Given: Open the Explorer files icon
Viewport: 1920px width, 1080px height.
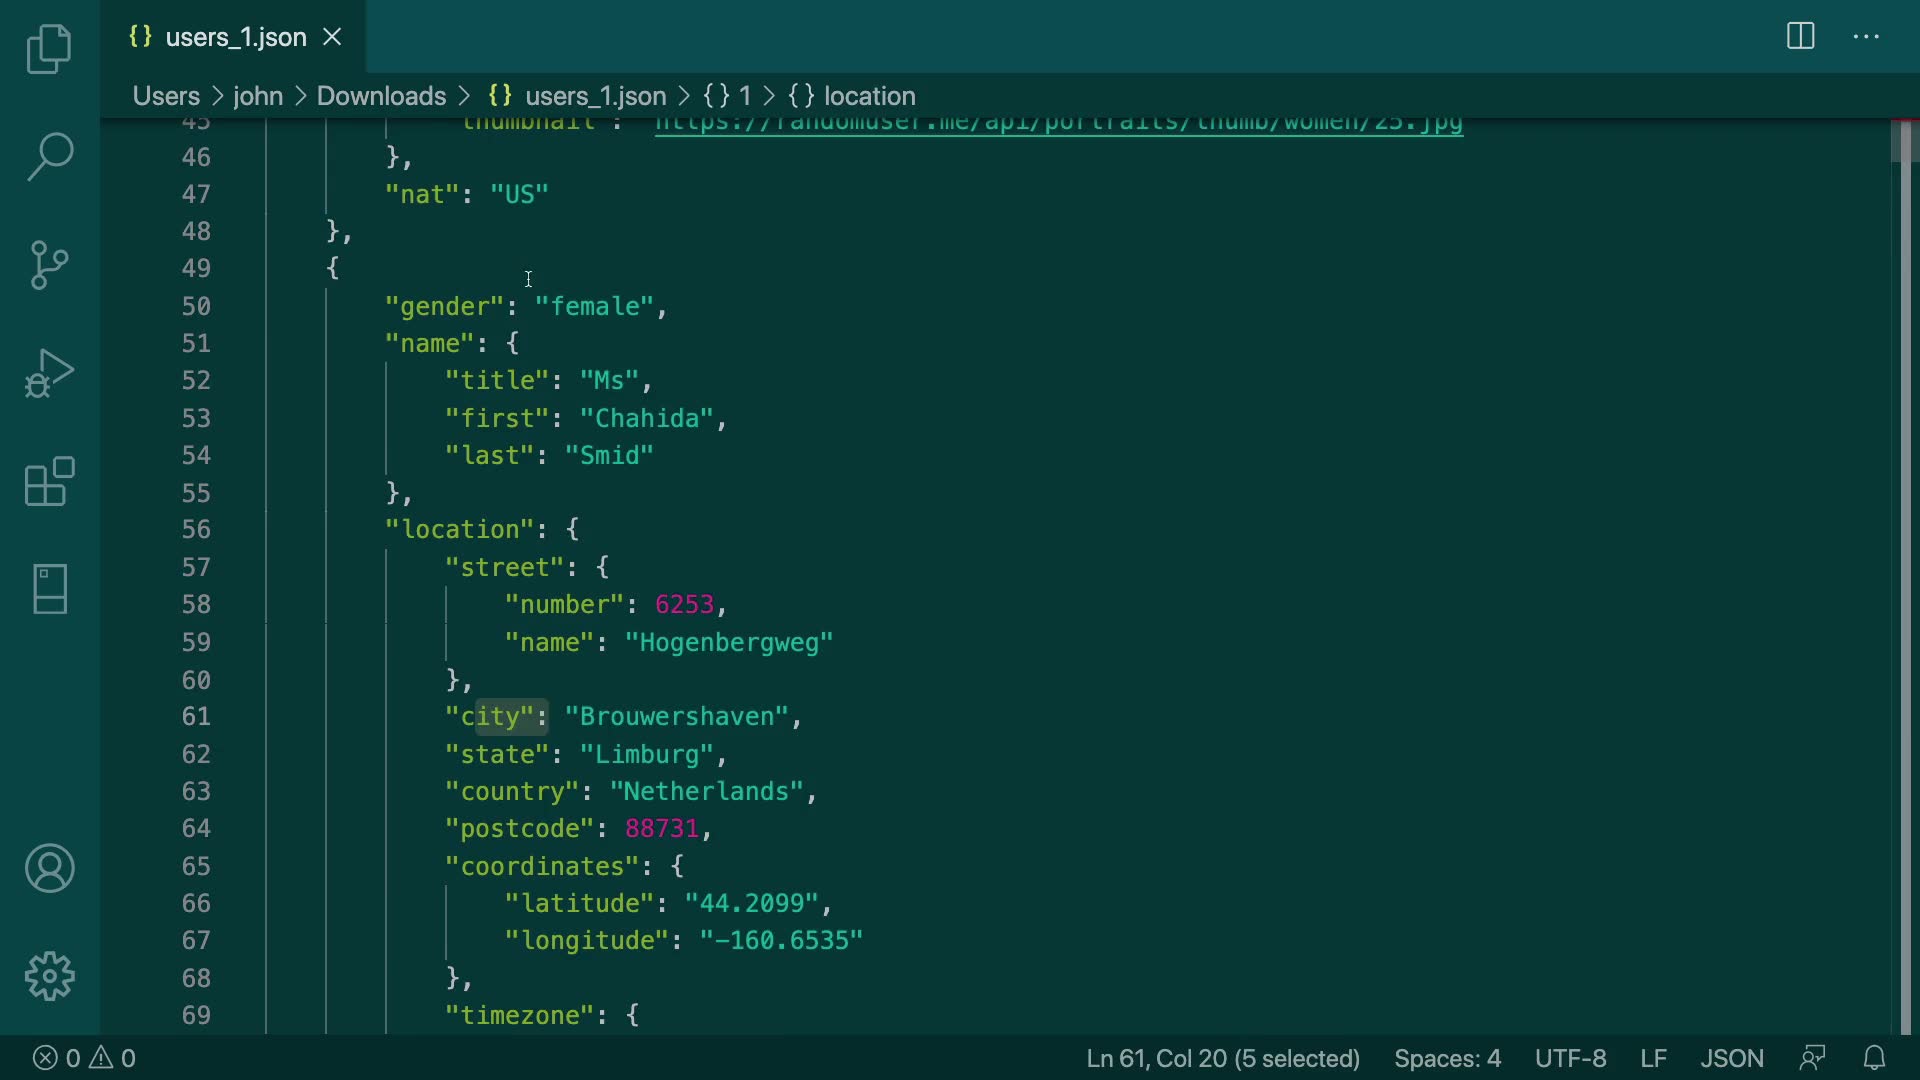Looking at the screenshot, I should tap(49, 49).
